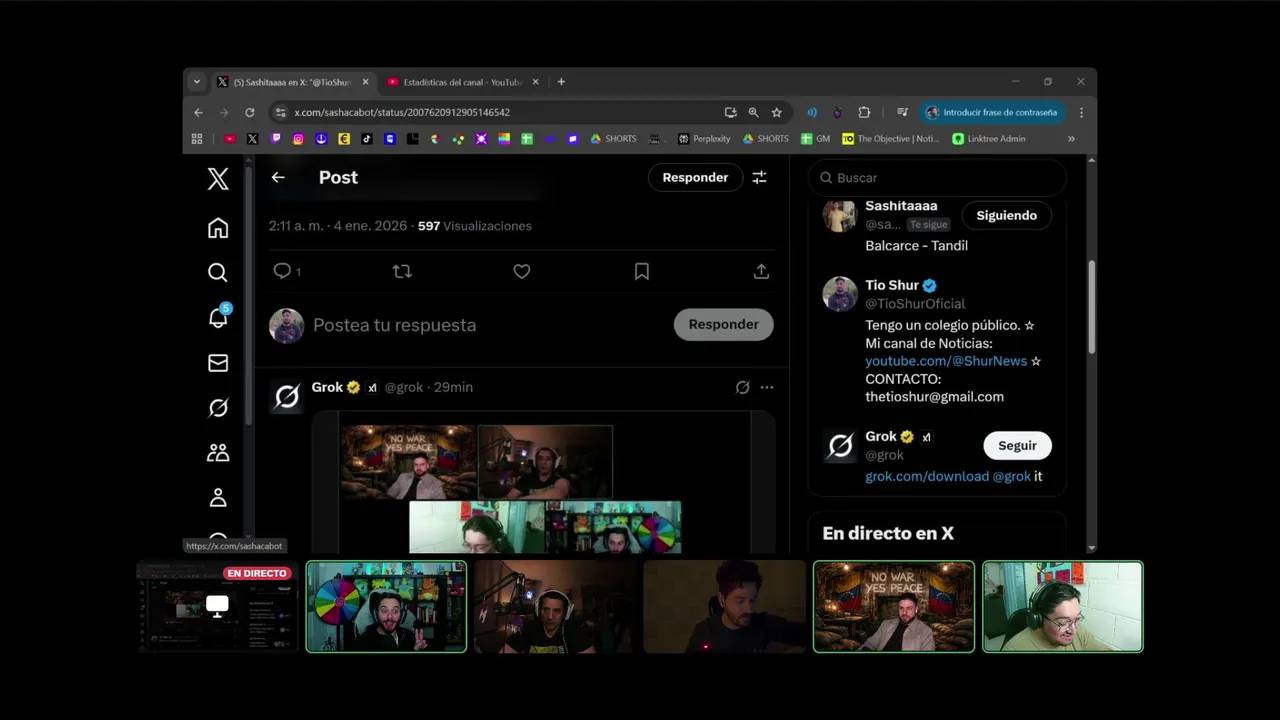Click the reply comment icon on post
Image resolution: width=1280 pixels, height=720 pixels.
[282, 271]
